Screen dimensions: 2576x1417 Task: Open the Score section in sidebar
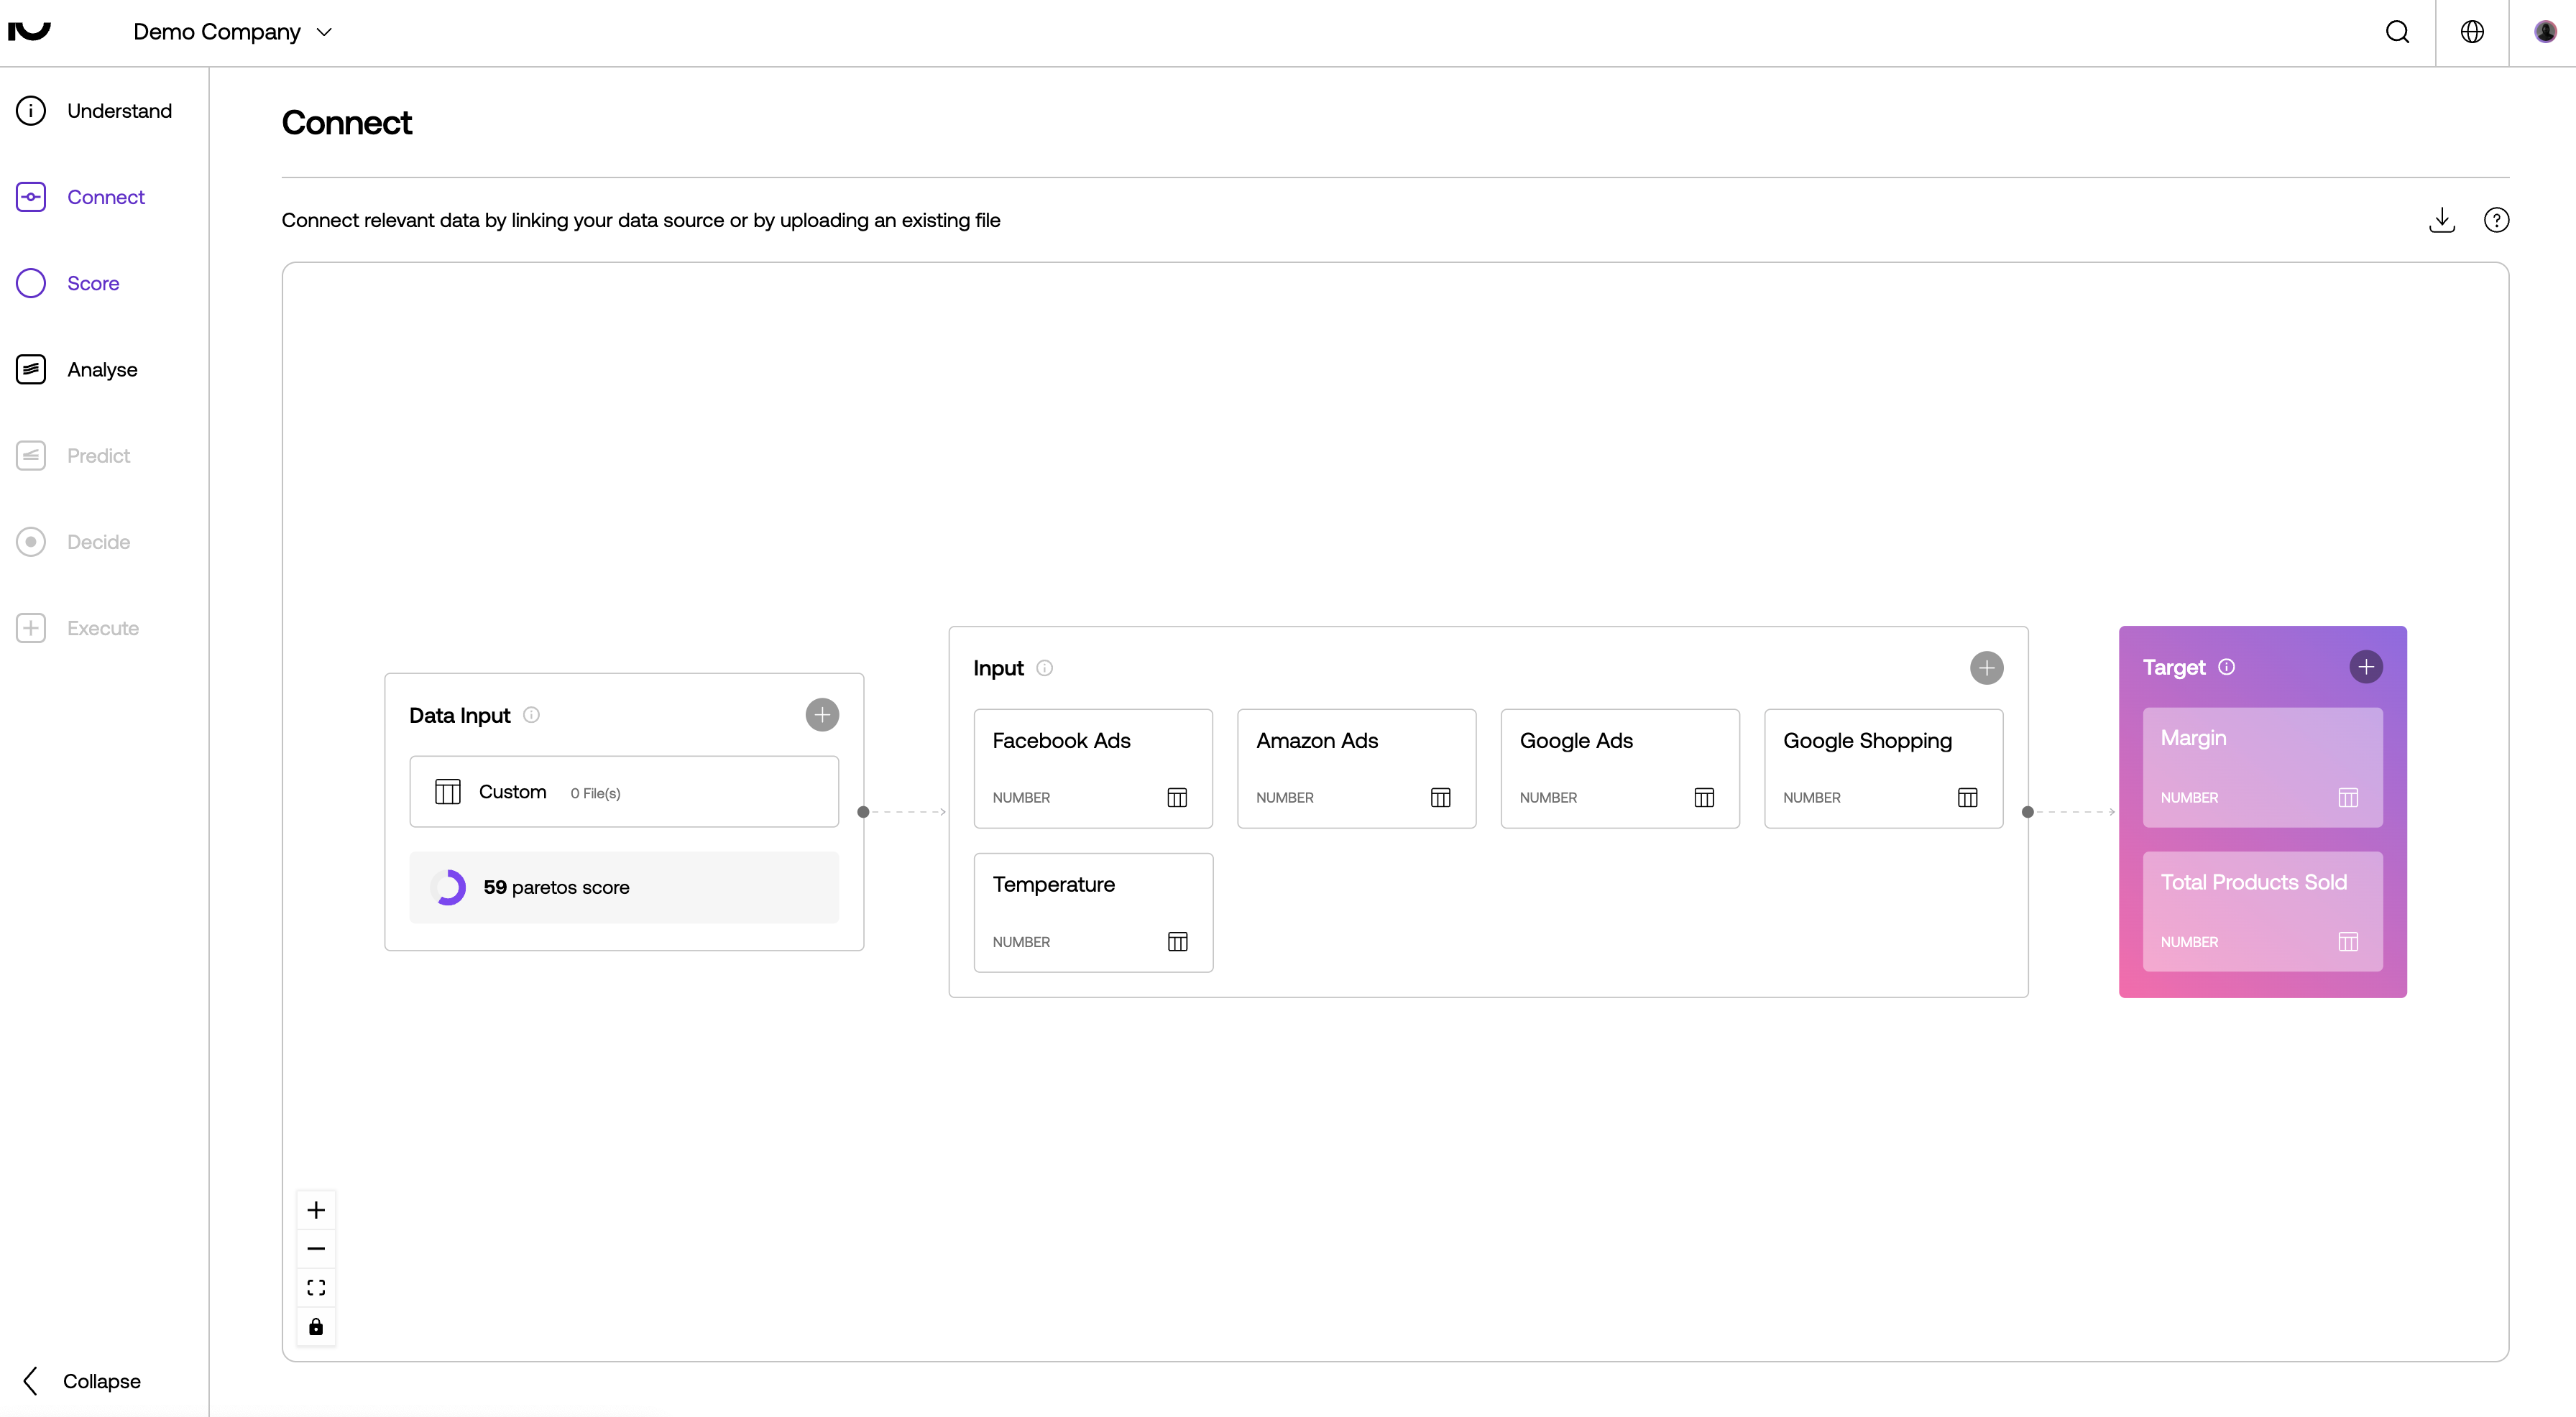coord(92,283)
